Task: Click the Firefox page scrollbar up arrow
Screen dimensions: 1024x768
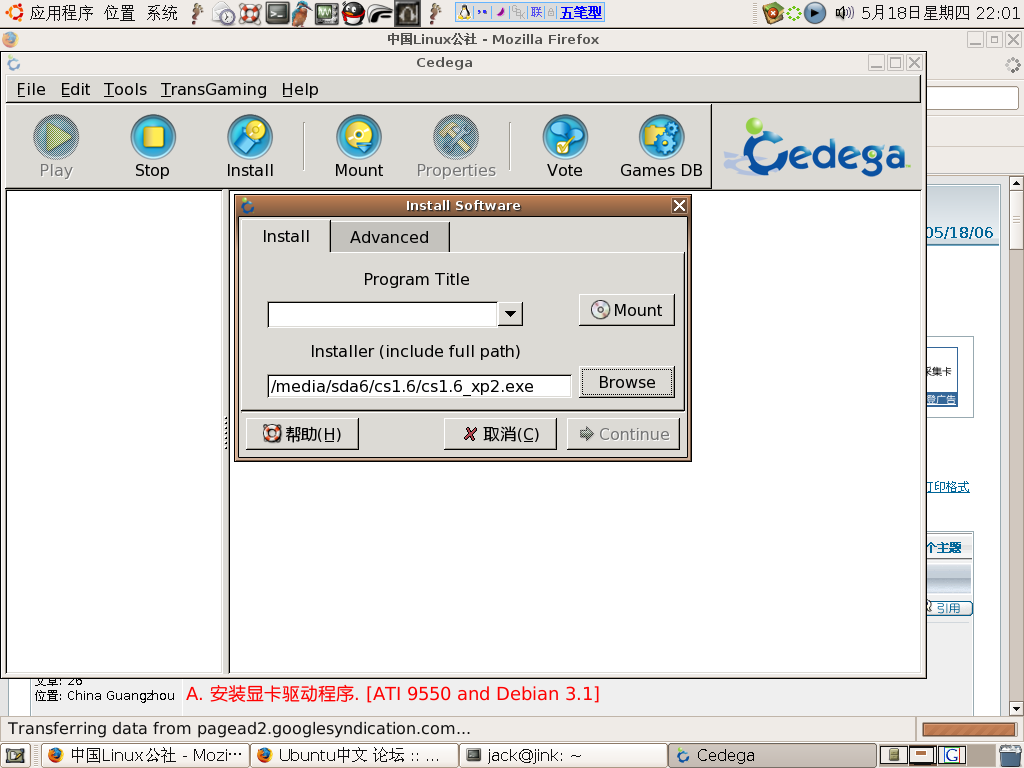Action: click(x=1016, y=183)
